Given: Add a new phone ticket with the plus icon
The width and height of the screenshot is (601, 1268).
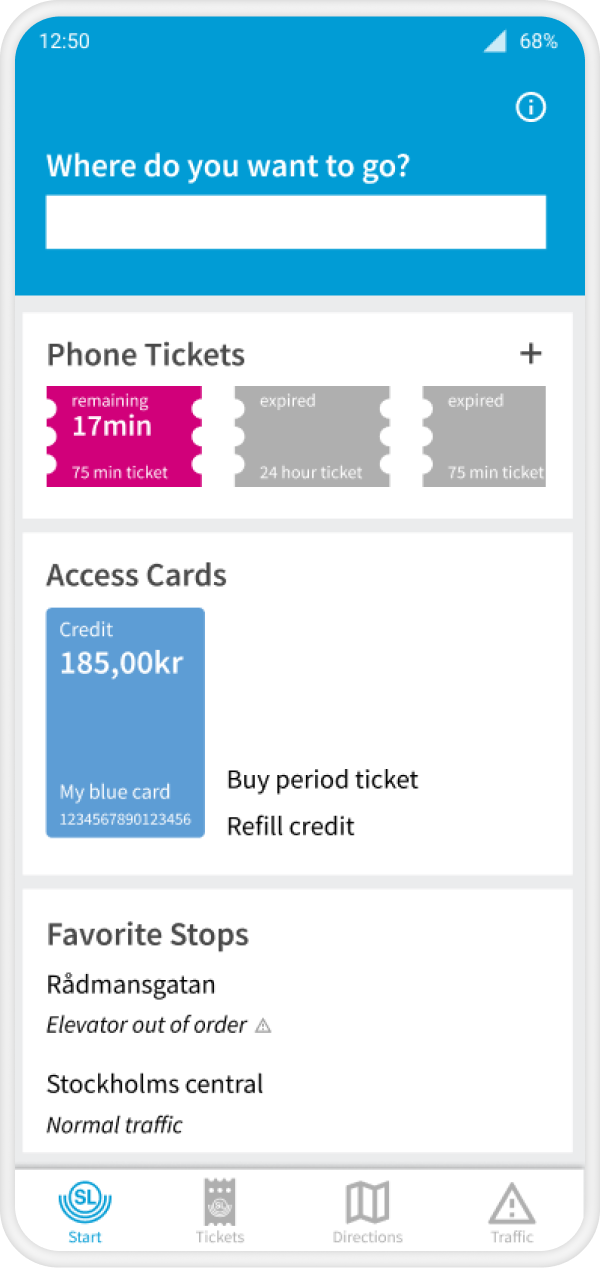Looking at the screenshot, I should 531,353.
